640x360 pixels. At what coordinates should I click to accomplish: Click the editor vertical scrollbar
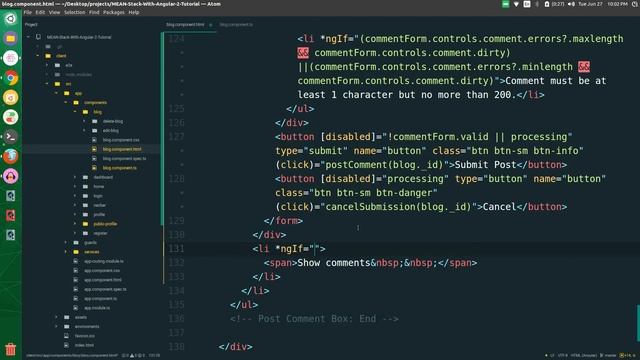[638, 322]
